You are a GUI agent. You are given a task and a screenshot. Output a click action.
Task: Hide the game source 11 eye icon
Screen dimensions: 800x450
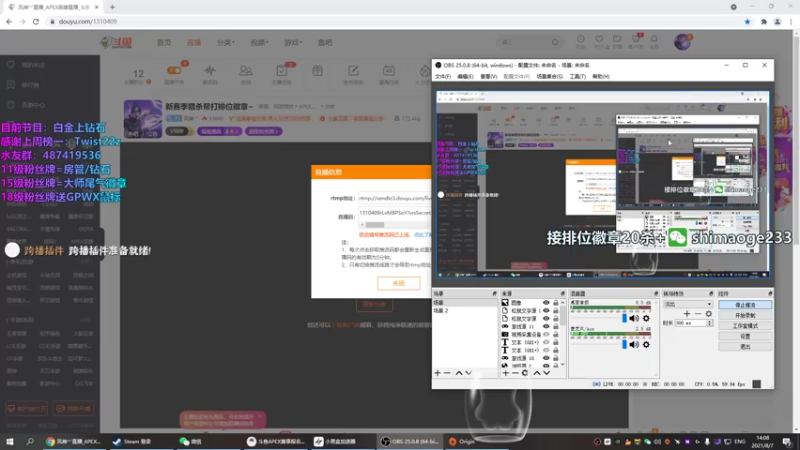(546, 327)
